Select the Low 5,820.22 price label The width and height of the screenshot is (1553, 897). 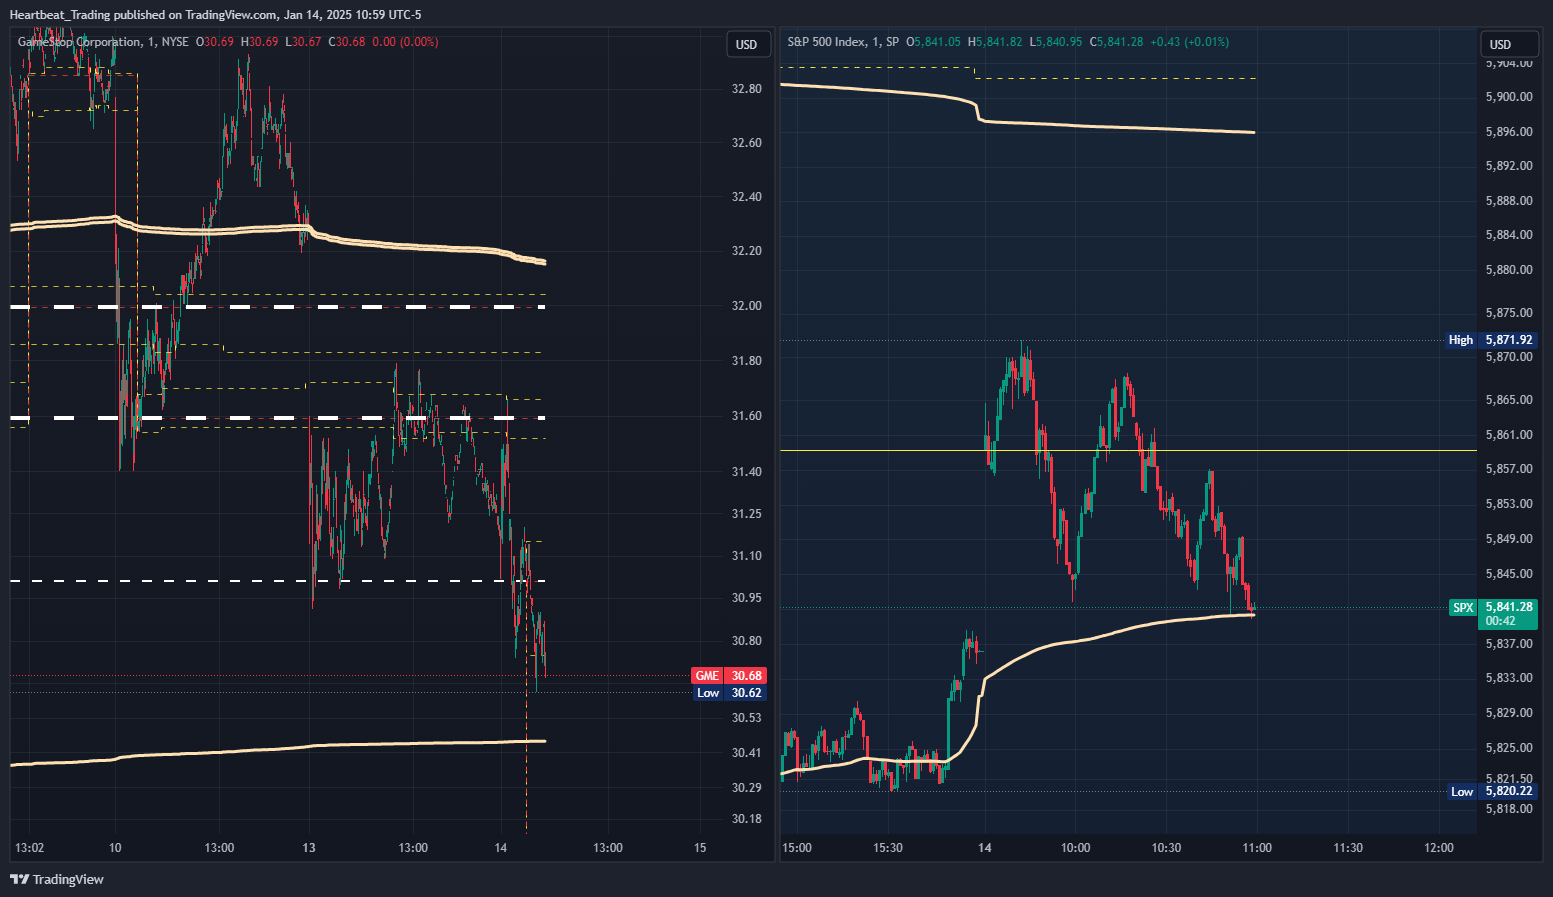click(1493, 791)
